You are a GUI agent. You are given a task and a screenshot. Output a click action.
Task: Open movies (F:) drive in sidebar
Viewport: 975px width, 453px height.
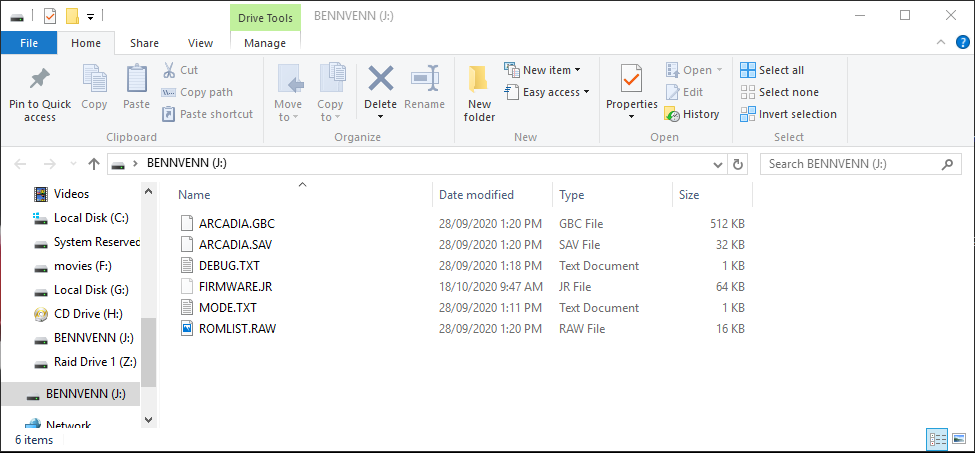[x=82, y=266]
